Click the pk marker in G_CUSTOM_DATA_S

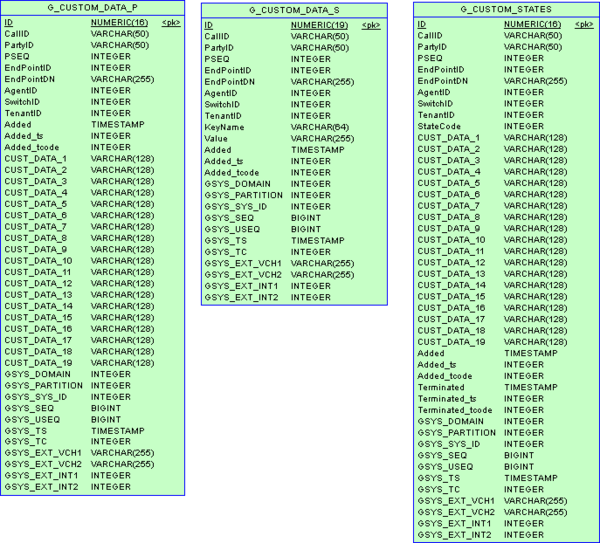click(x=371, y=25)
